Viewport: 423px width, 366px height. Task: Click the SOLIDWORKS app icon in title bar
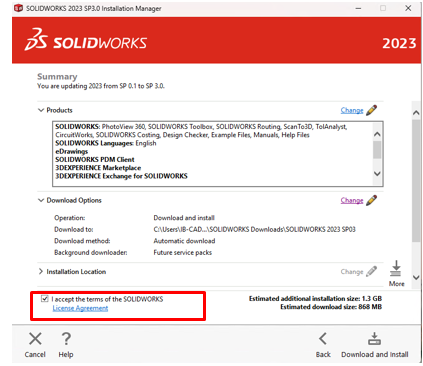coord(19,8)
